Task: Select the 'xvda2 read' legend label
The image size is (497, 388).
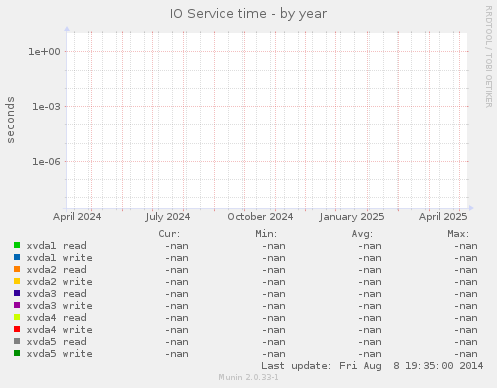Action: (56, 270)
